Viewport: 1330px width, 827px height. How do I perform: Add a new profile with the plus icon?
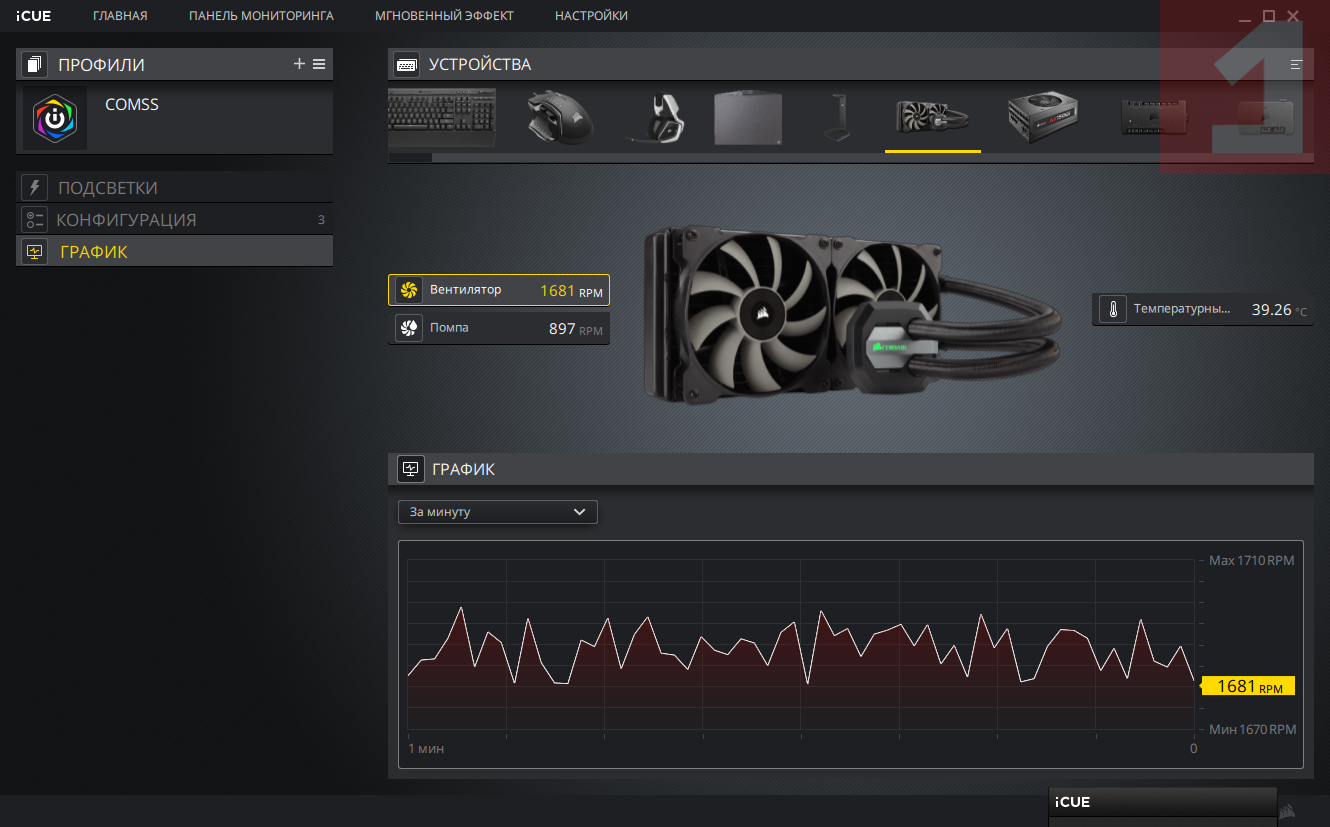(299, 64)
